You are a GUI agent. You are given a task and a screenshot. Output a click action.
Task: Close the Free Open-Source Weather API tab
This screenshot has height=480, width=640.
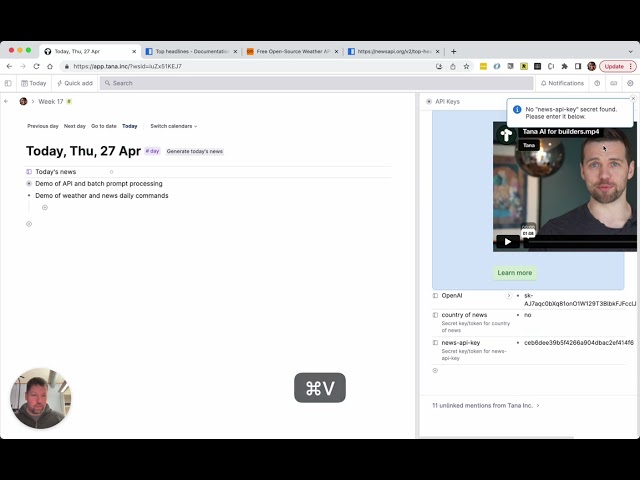(x=336, y=51)
